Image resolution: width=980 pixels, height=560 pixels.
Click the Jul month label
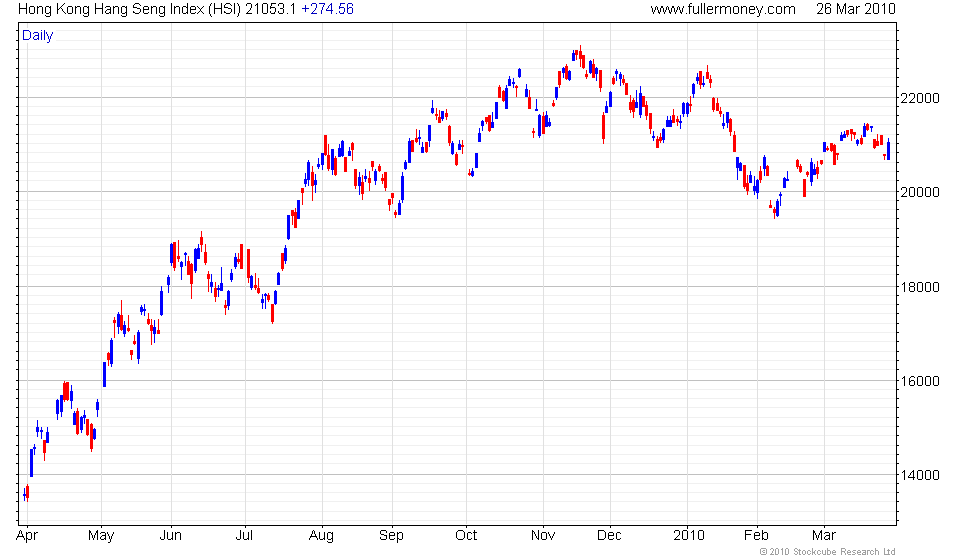click(244, 536)
